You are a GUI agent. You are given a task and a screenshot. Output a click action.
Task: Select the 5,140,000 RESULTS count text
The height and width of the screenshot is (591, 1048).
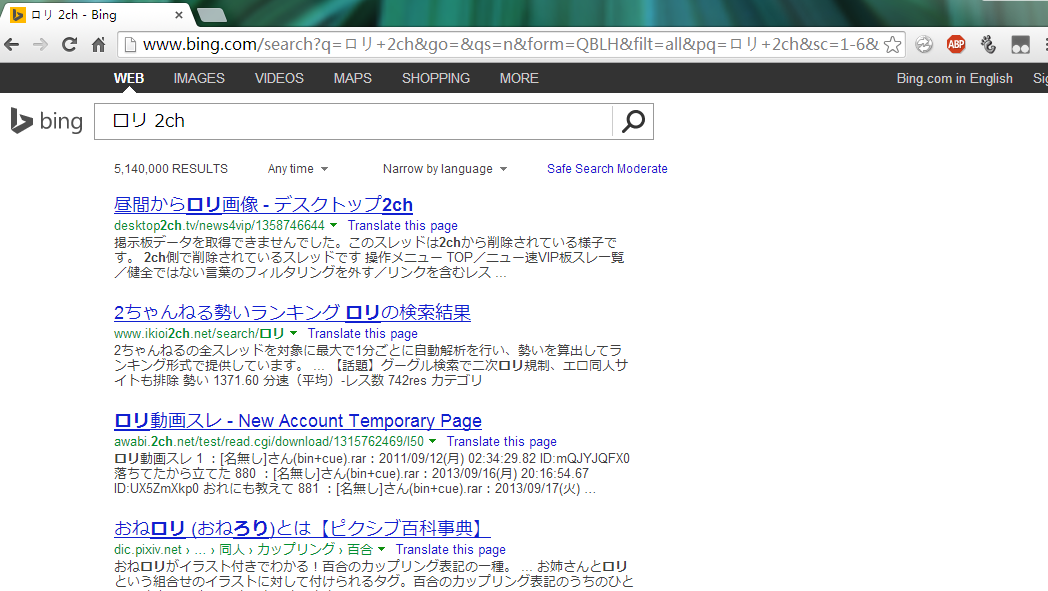(x=170, y=169)
